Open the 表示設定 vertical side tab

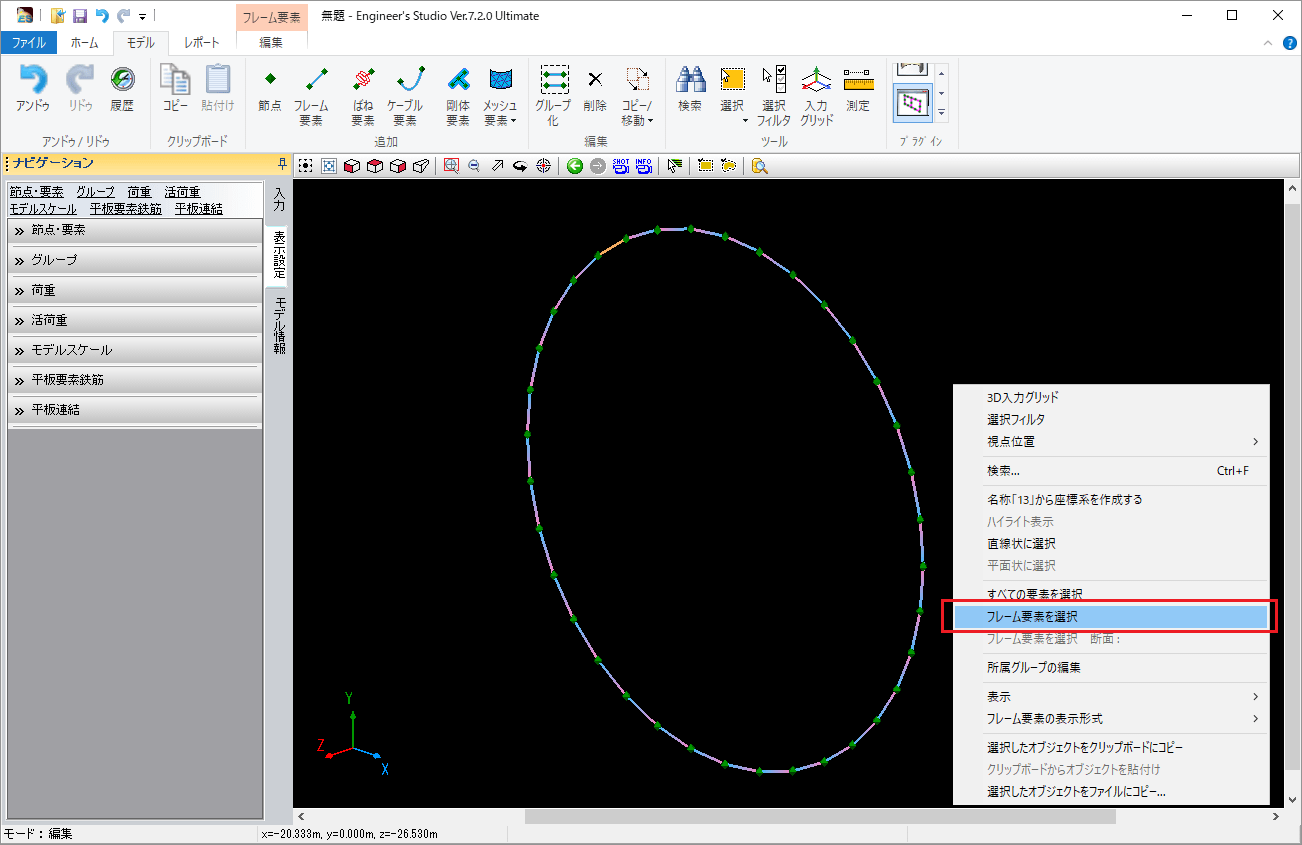279,254
